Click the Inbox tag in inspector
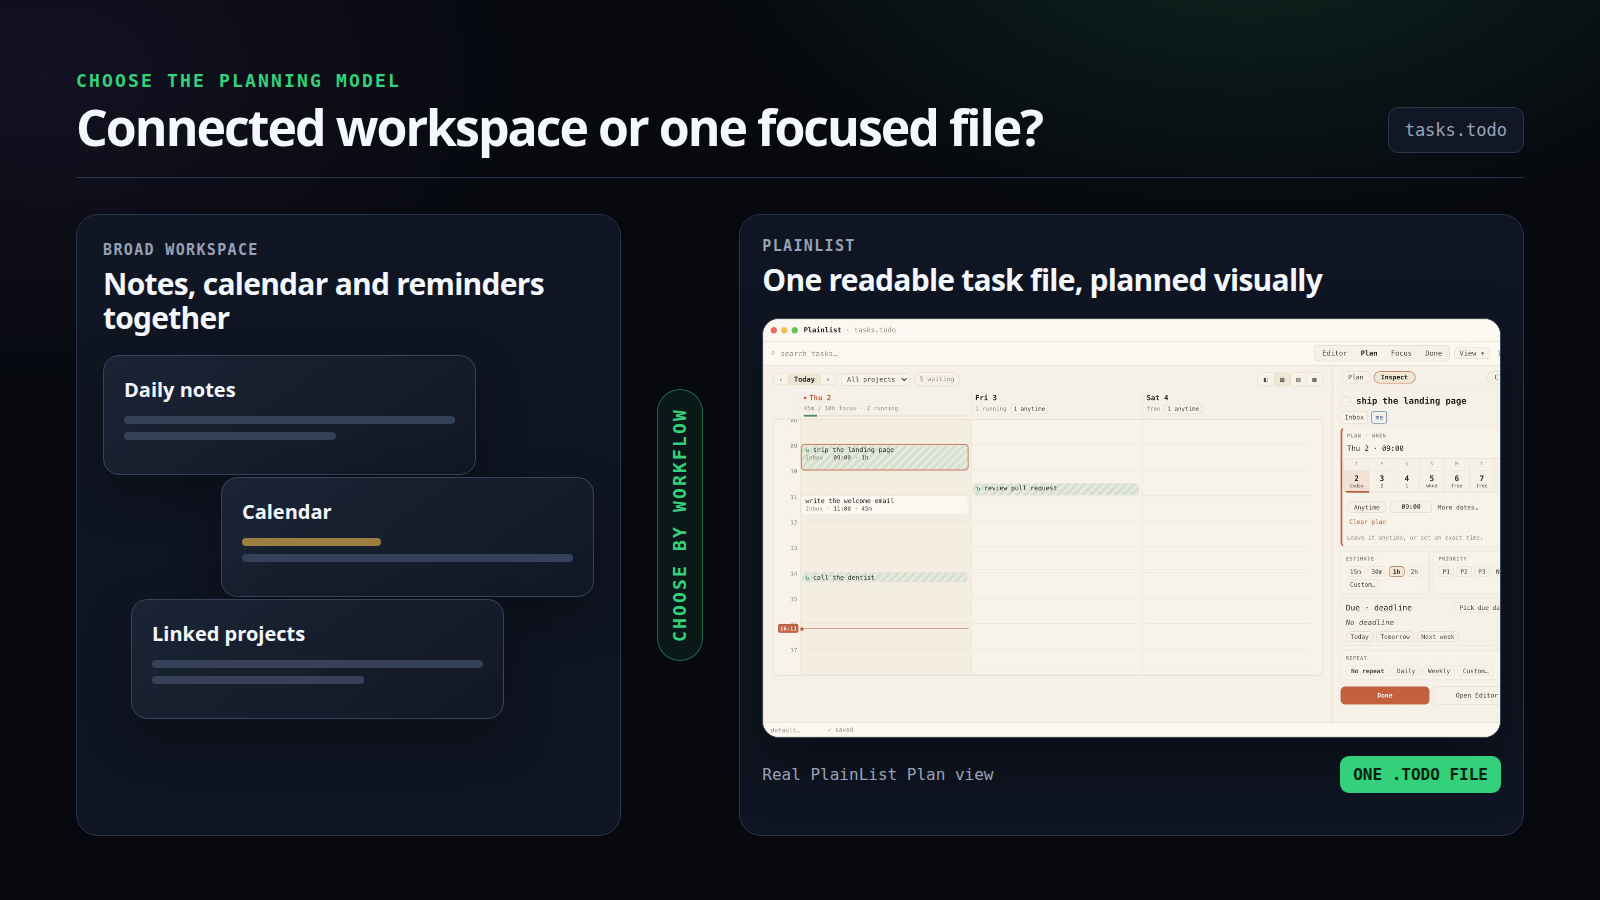 (1354, 417)
